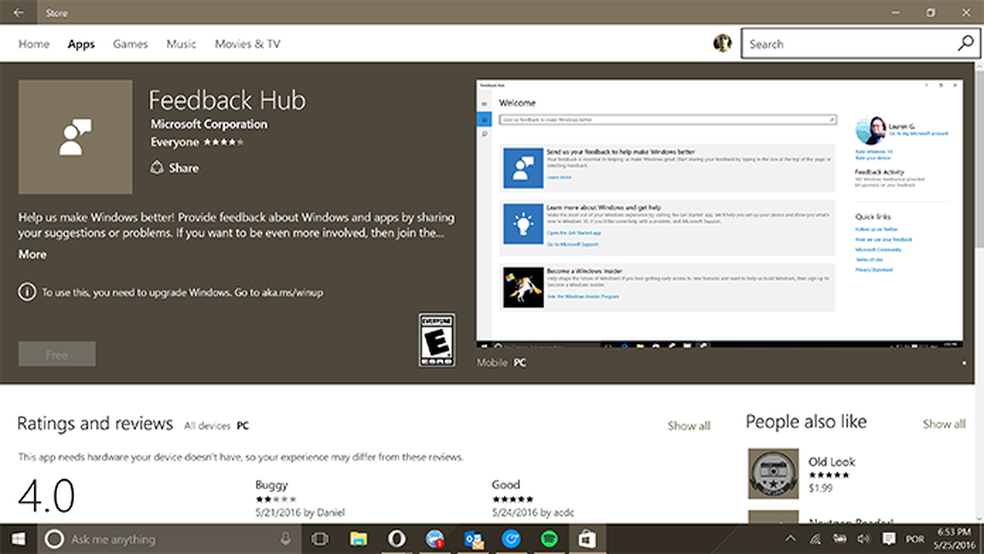Open the ESRB Everyone rating badge

coord(437,340)
